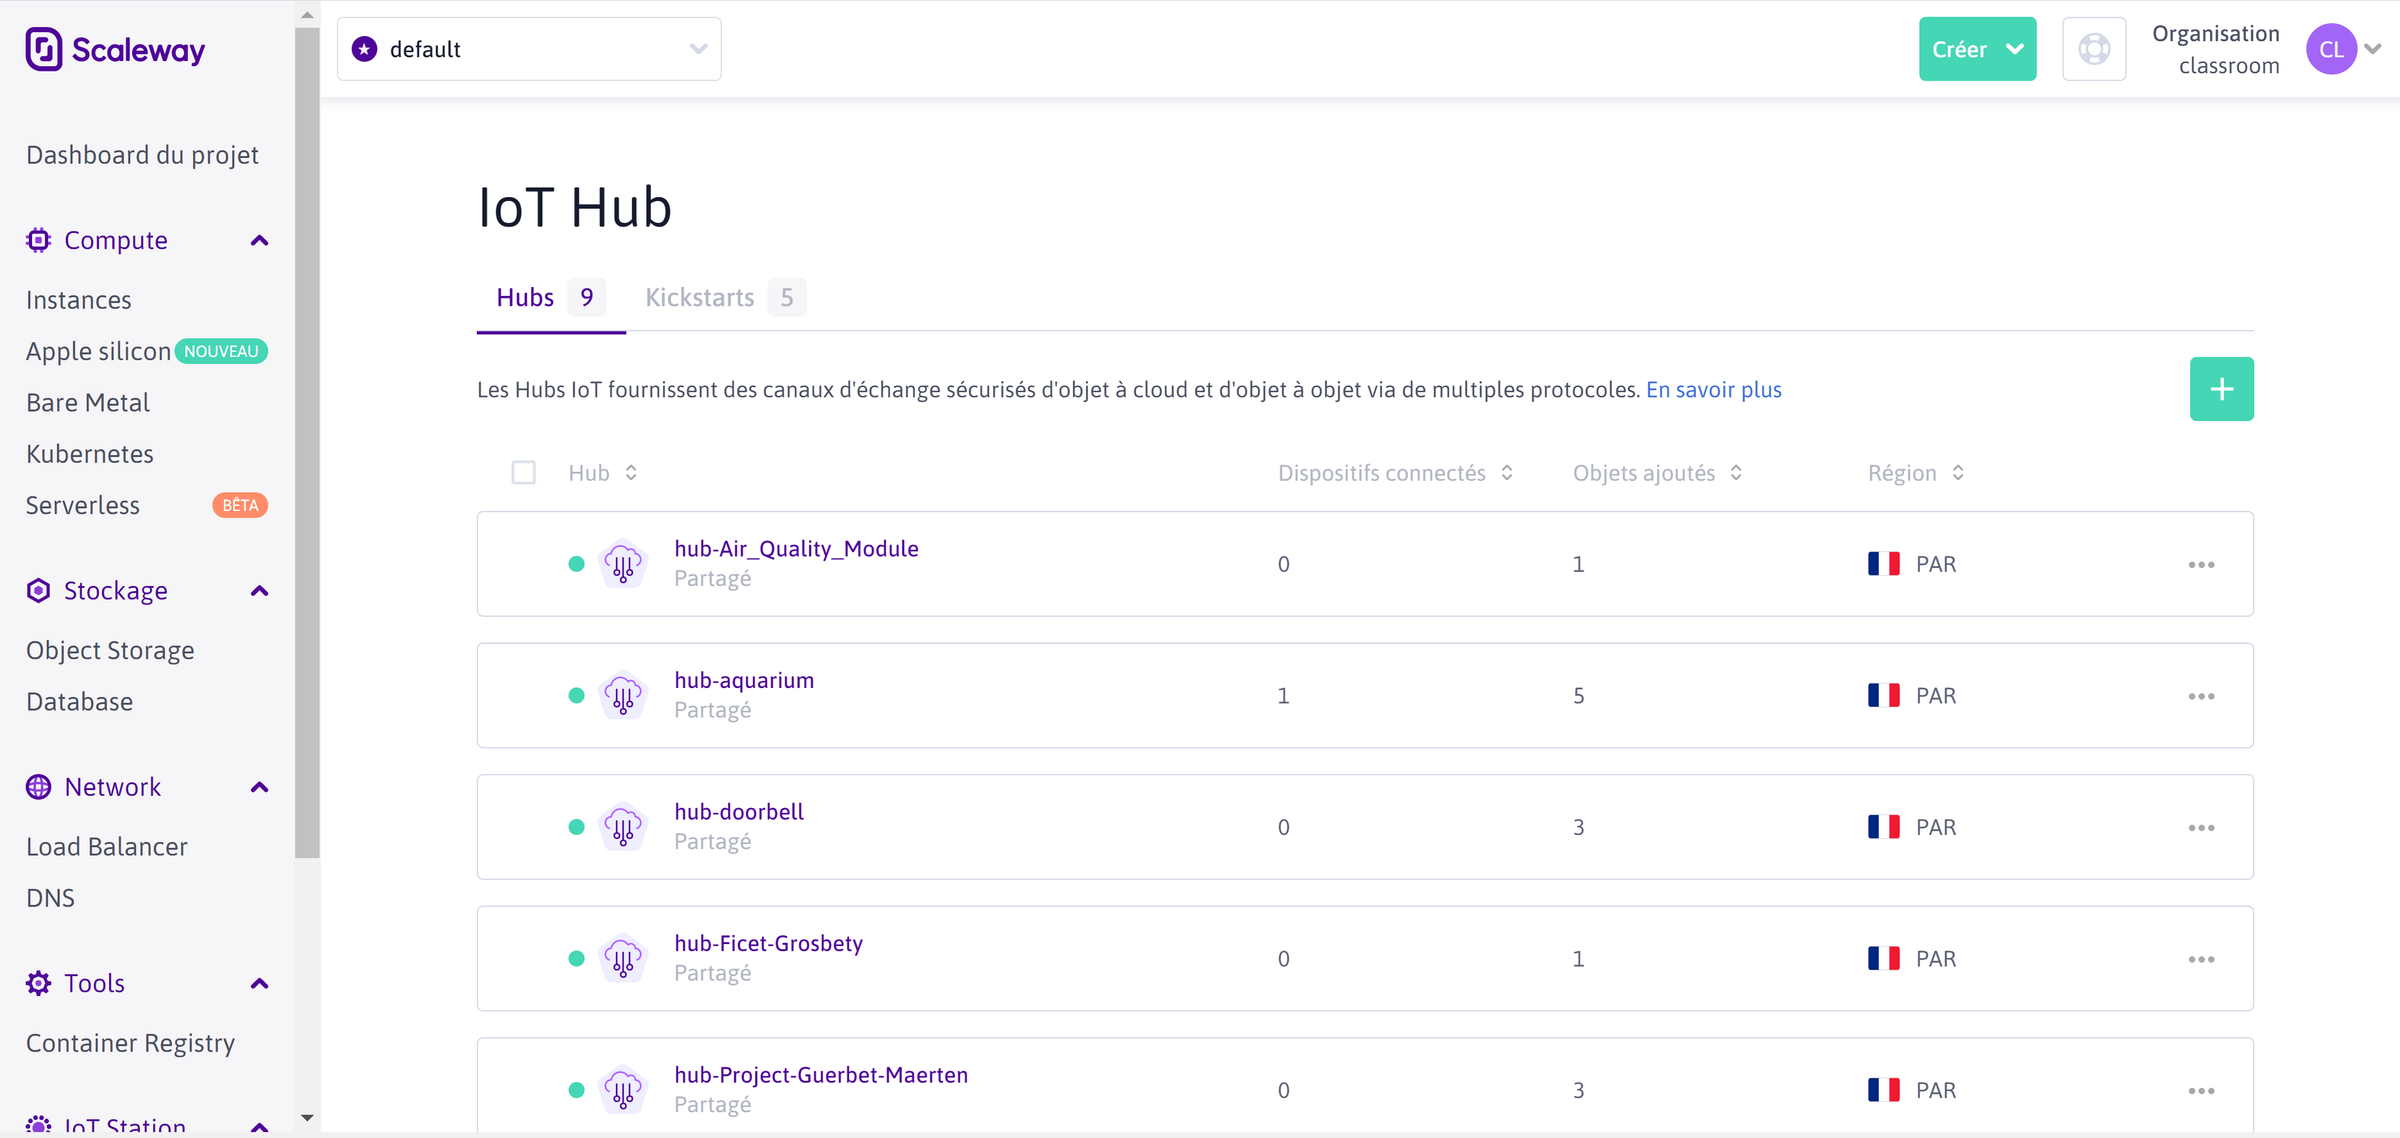Click hub-aquarium cloud icon
Viewport: 2400px width, 1138px height.
click(x=623, y=695)
